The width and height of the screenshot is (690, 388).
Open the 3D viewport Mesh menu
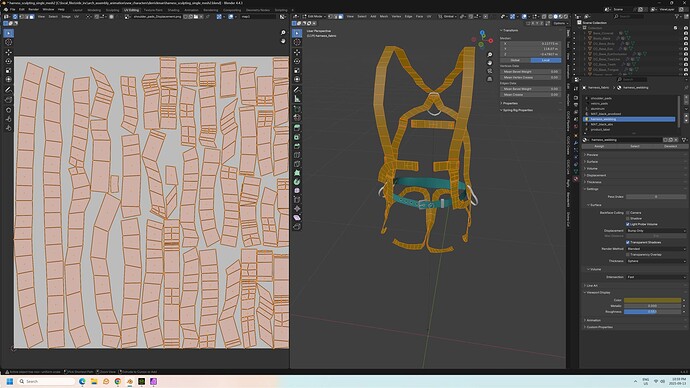coord(384,16)
